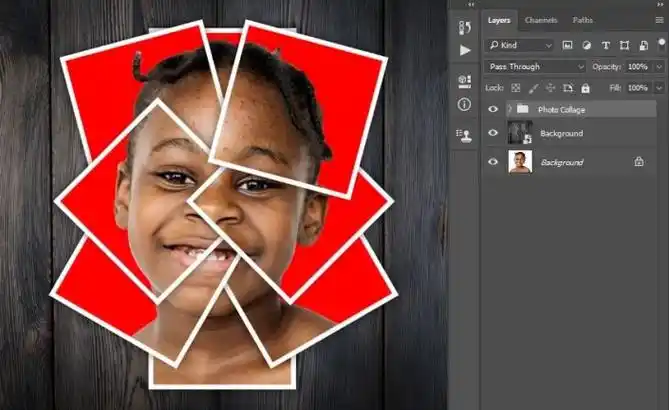The image size is (669, 410).
Task: Open the Opacity dropdown arrow
Action: (655, 66)
